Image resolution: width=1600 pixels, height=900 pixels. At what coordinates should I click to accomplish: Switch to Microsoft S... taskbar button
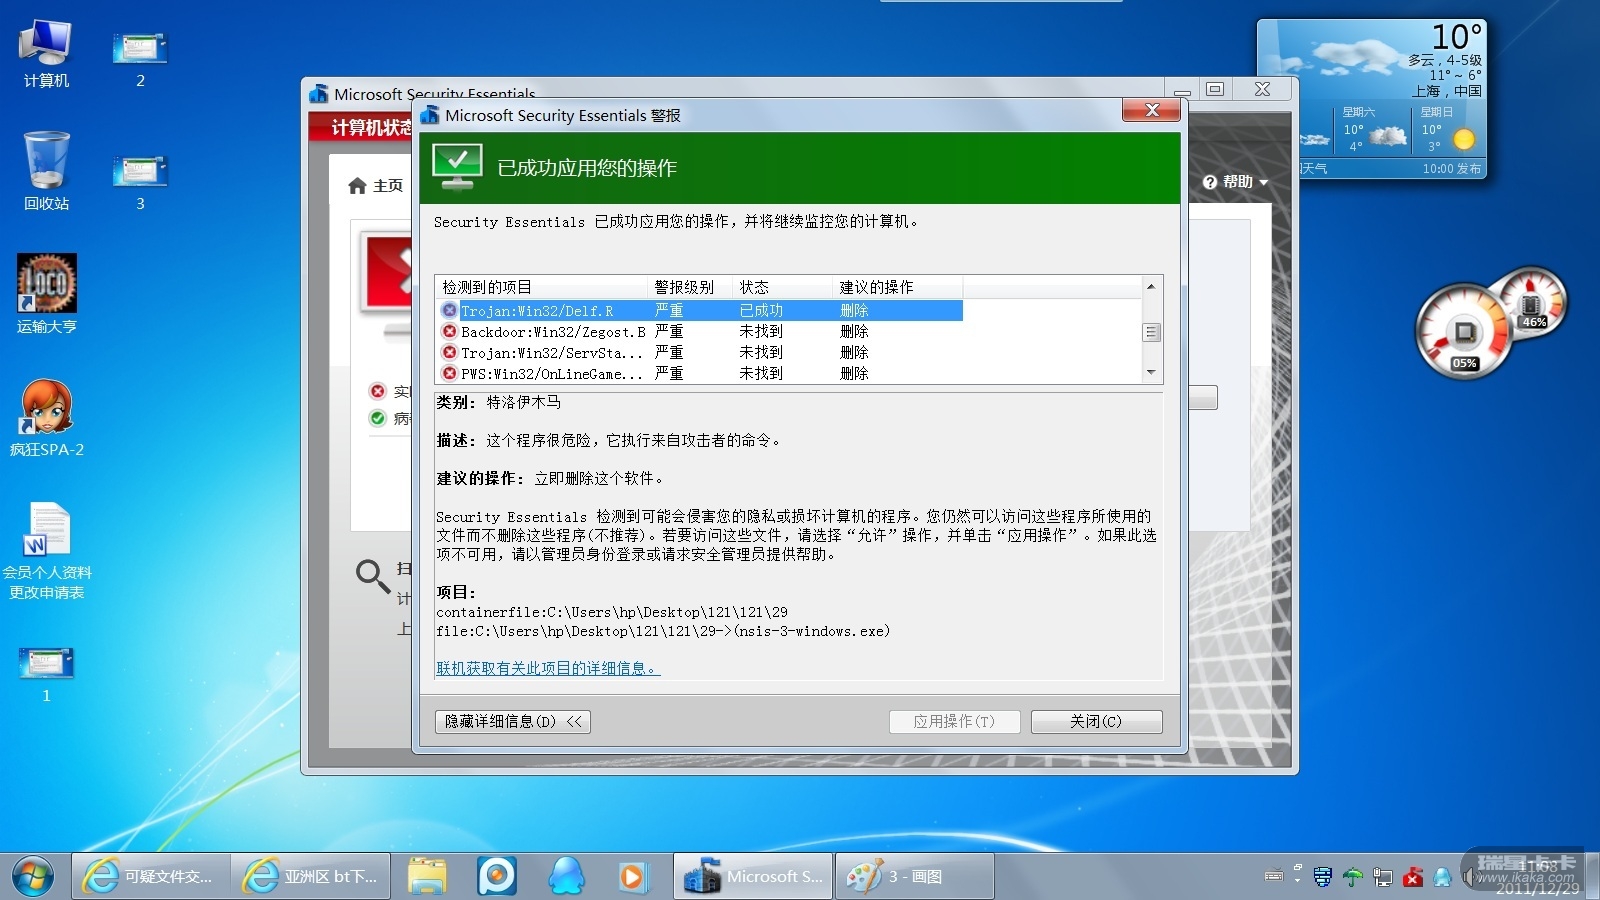coord(753,876)
